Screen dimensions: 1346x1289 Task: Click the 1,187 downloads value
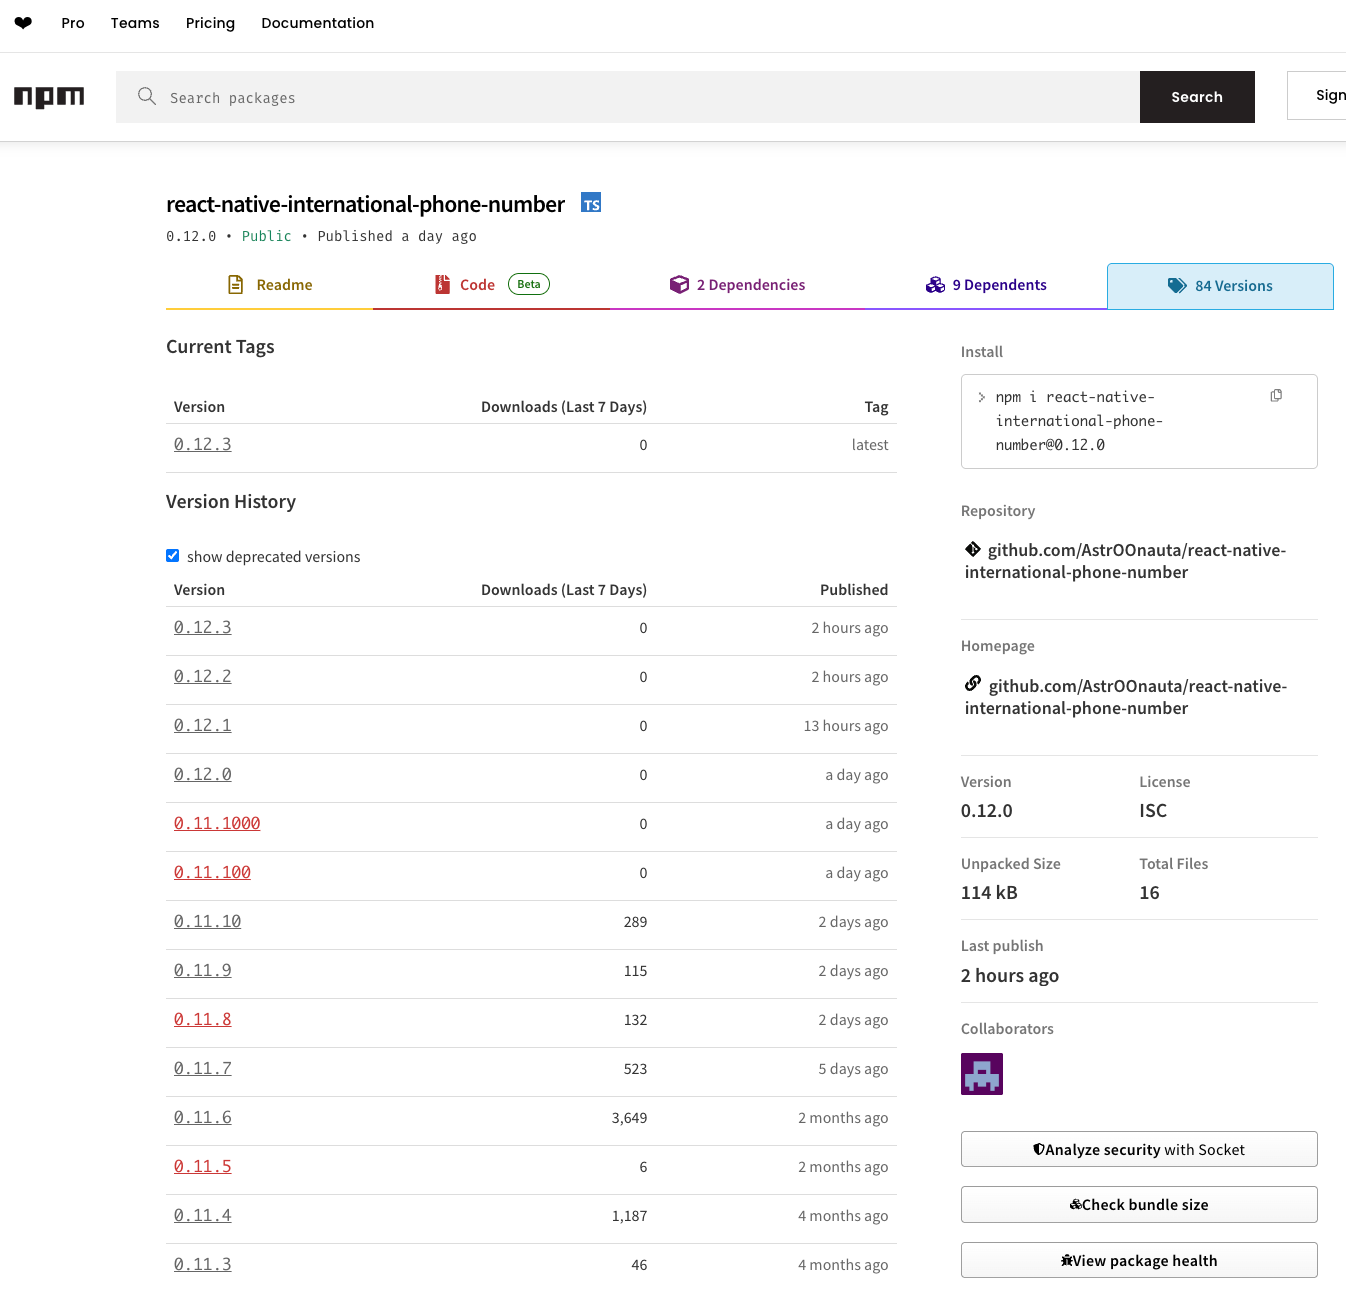coord(629,1216)
